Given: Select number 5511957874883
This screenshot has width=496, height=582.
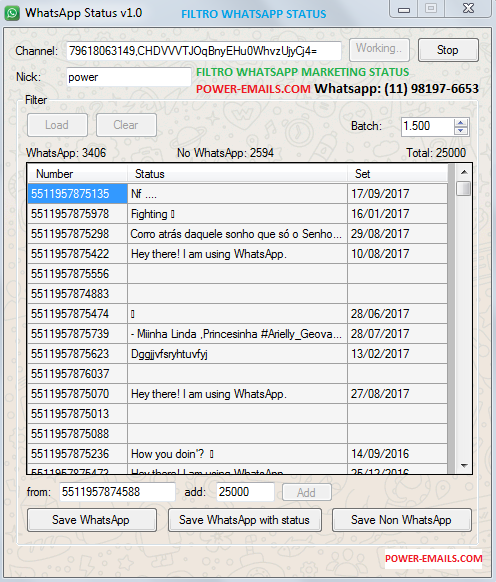Looking at the screenshot, I should tap(78, 294).
